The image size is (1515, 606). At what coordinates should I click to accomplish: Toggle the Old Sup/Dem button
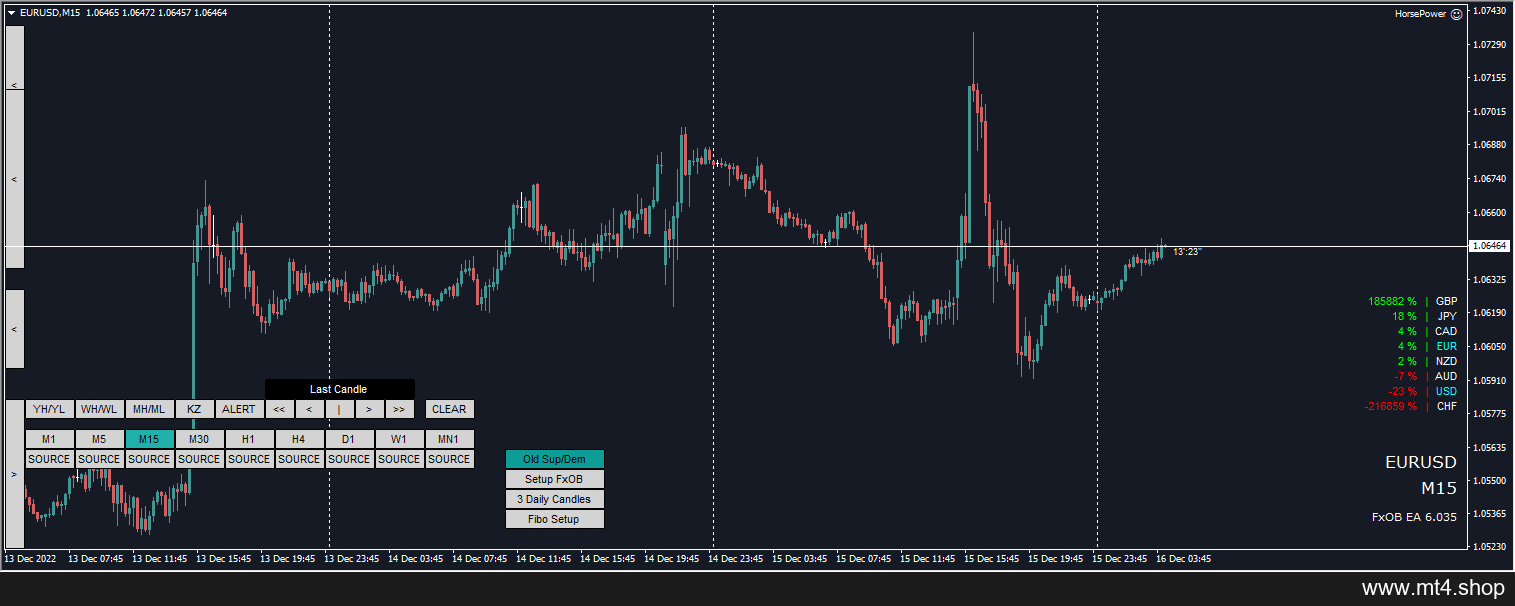tap(555, 459)
